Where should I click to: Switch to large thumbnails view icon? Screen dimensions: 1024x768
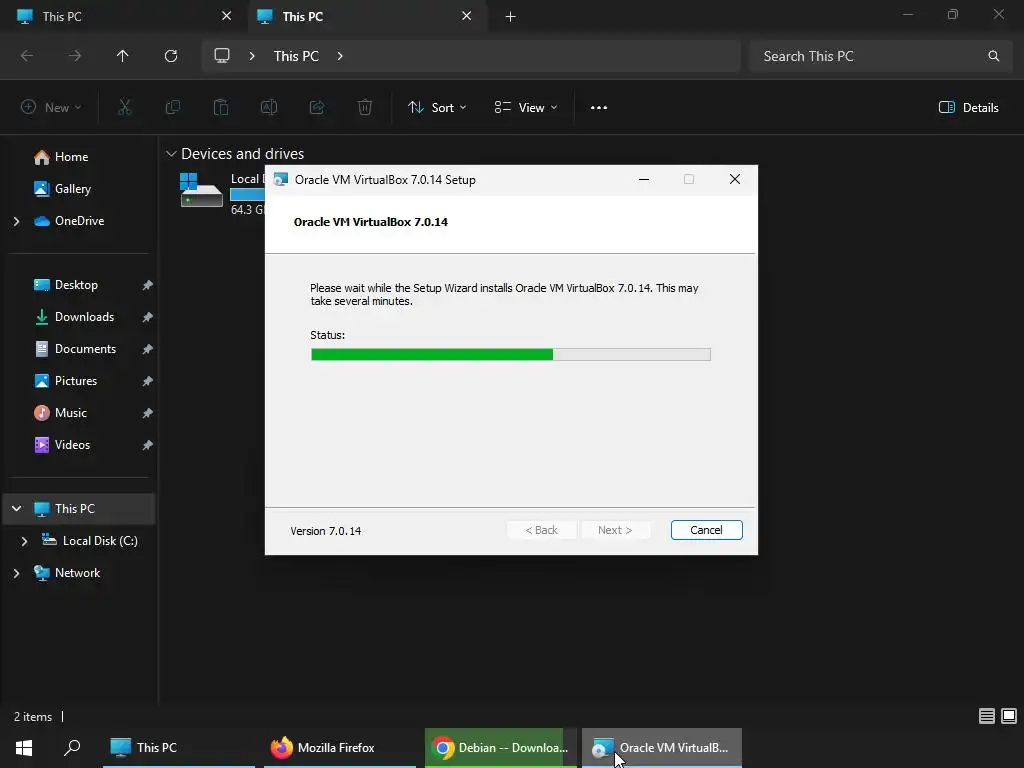[1009, 716]
